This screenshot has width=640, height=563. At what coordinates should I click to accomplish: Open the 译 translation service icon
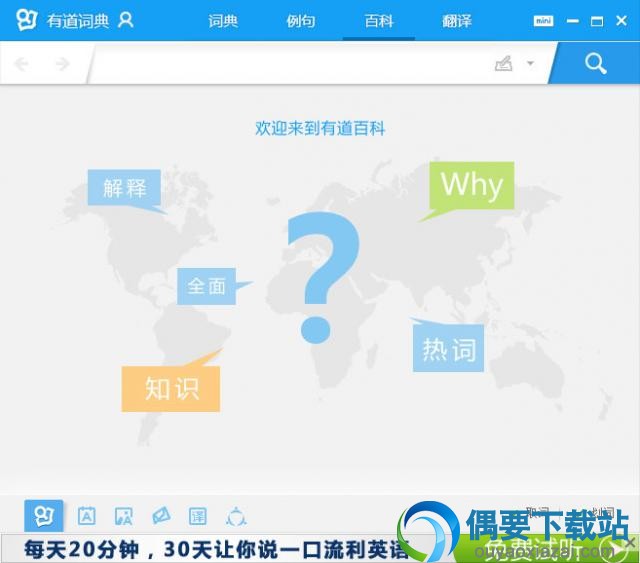point(198,516)
